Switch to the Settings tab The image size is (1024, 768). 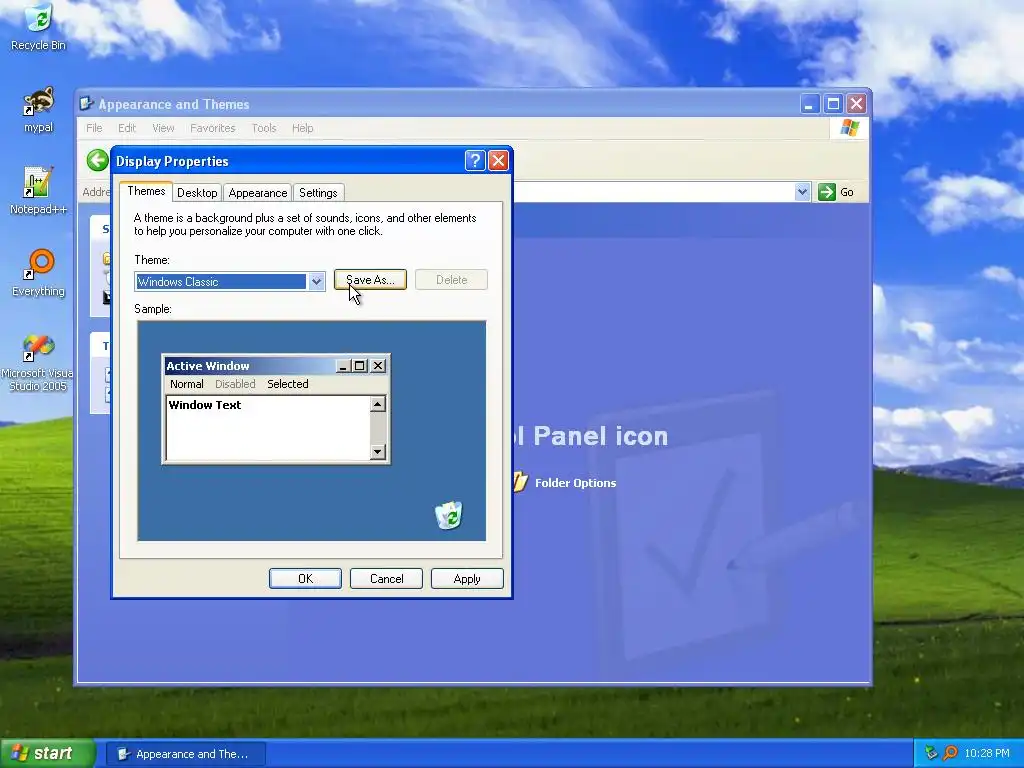[318, 193]
